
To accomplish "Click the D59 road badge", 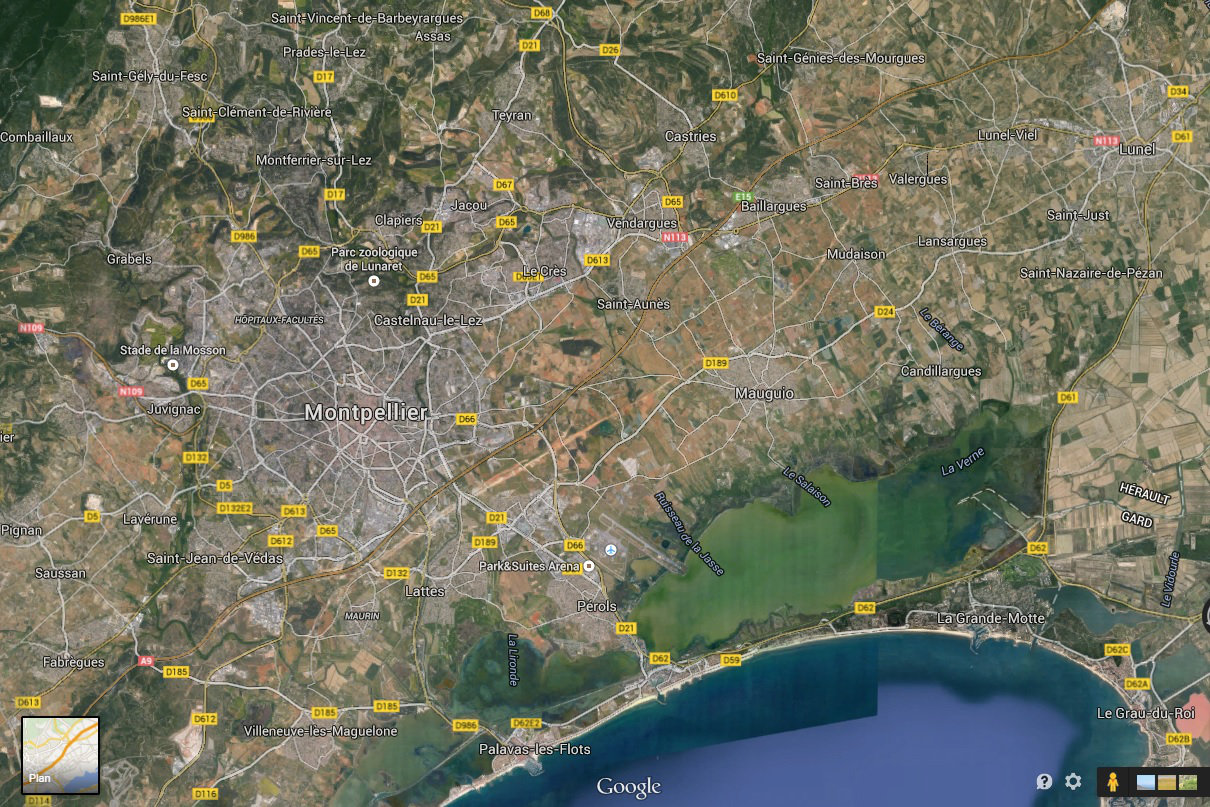I will point(731,660).
